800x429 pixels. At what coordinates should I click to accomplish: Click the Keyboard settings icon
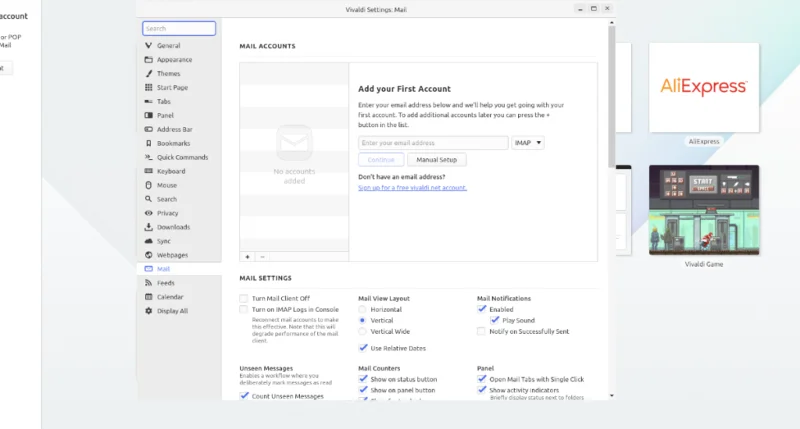(x=148, y=171)
